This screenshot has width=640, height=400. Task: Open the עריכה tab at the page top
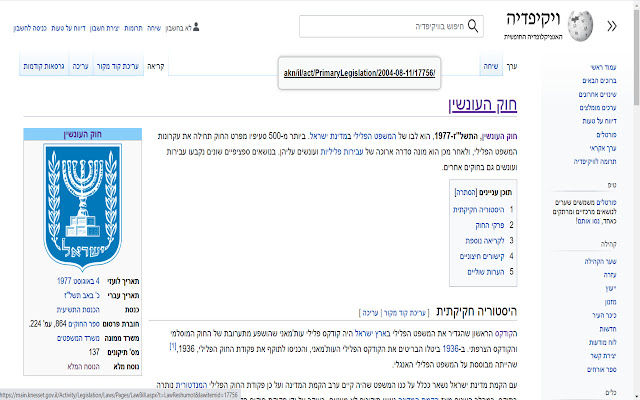tap(80, 66)
